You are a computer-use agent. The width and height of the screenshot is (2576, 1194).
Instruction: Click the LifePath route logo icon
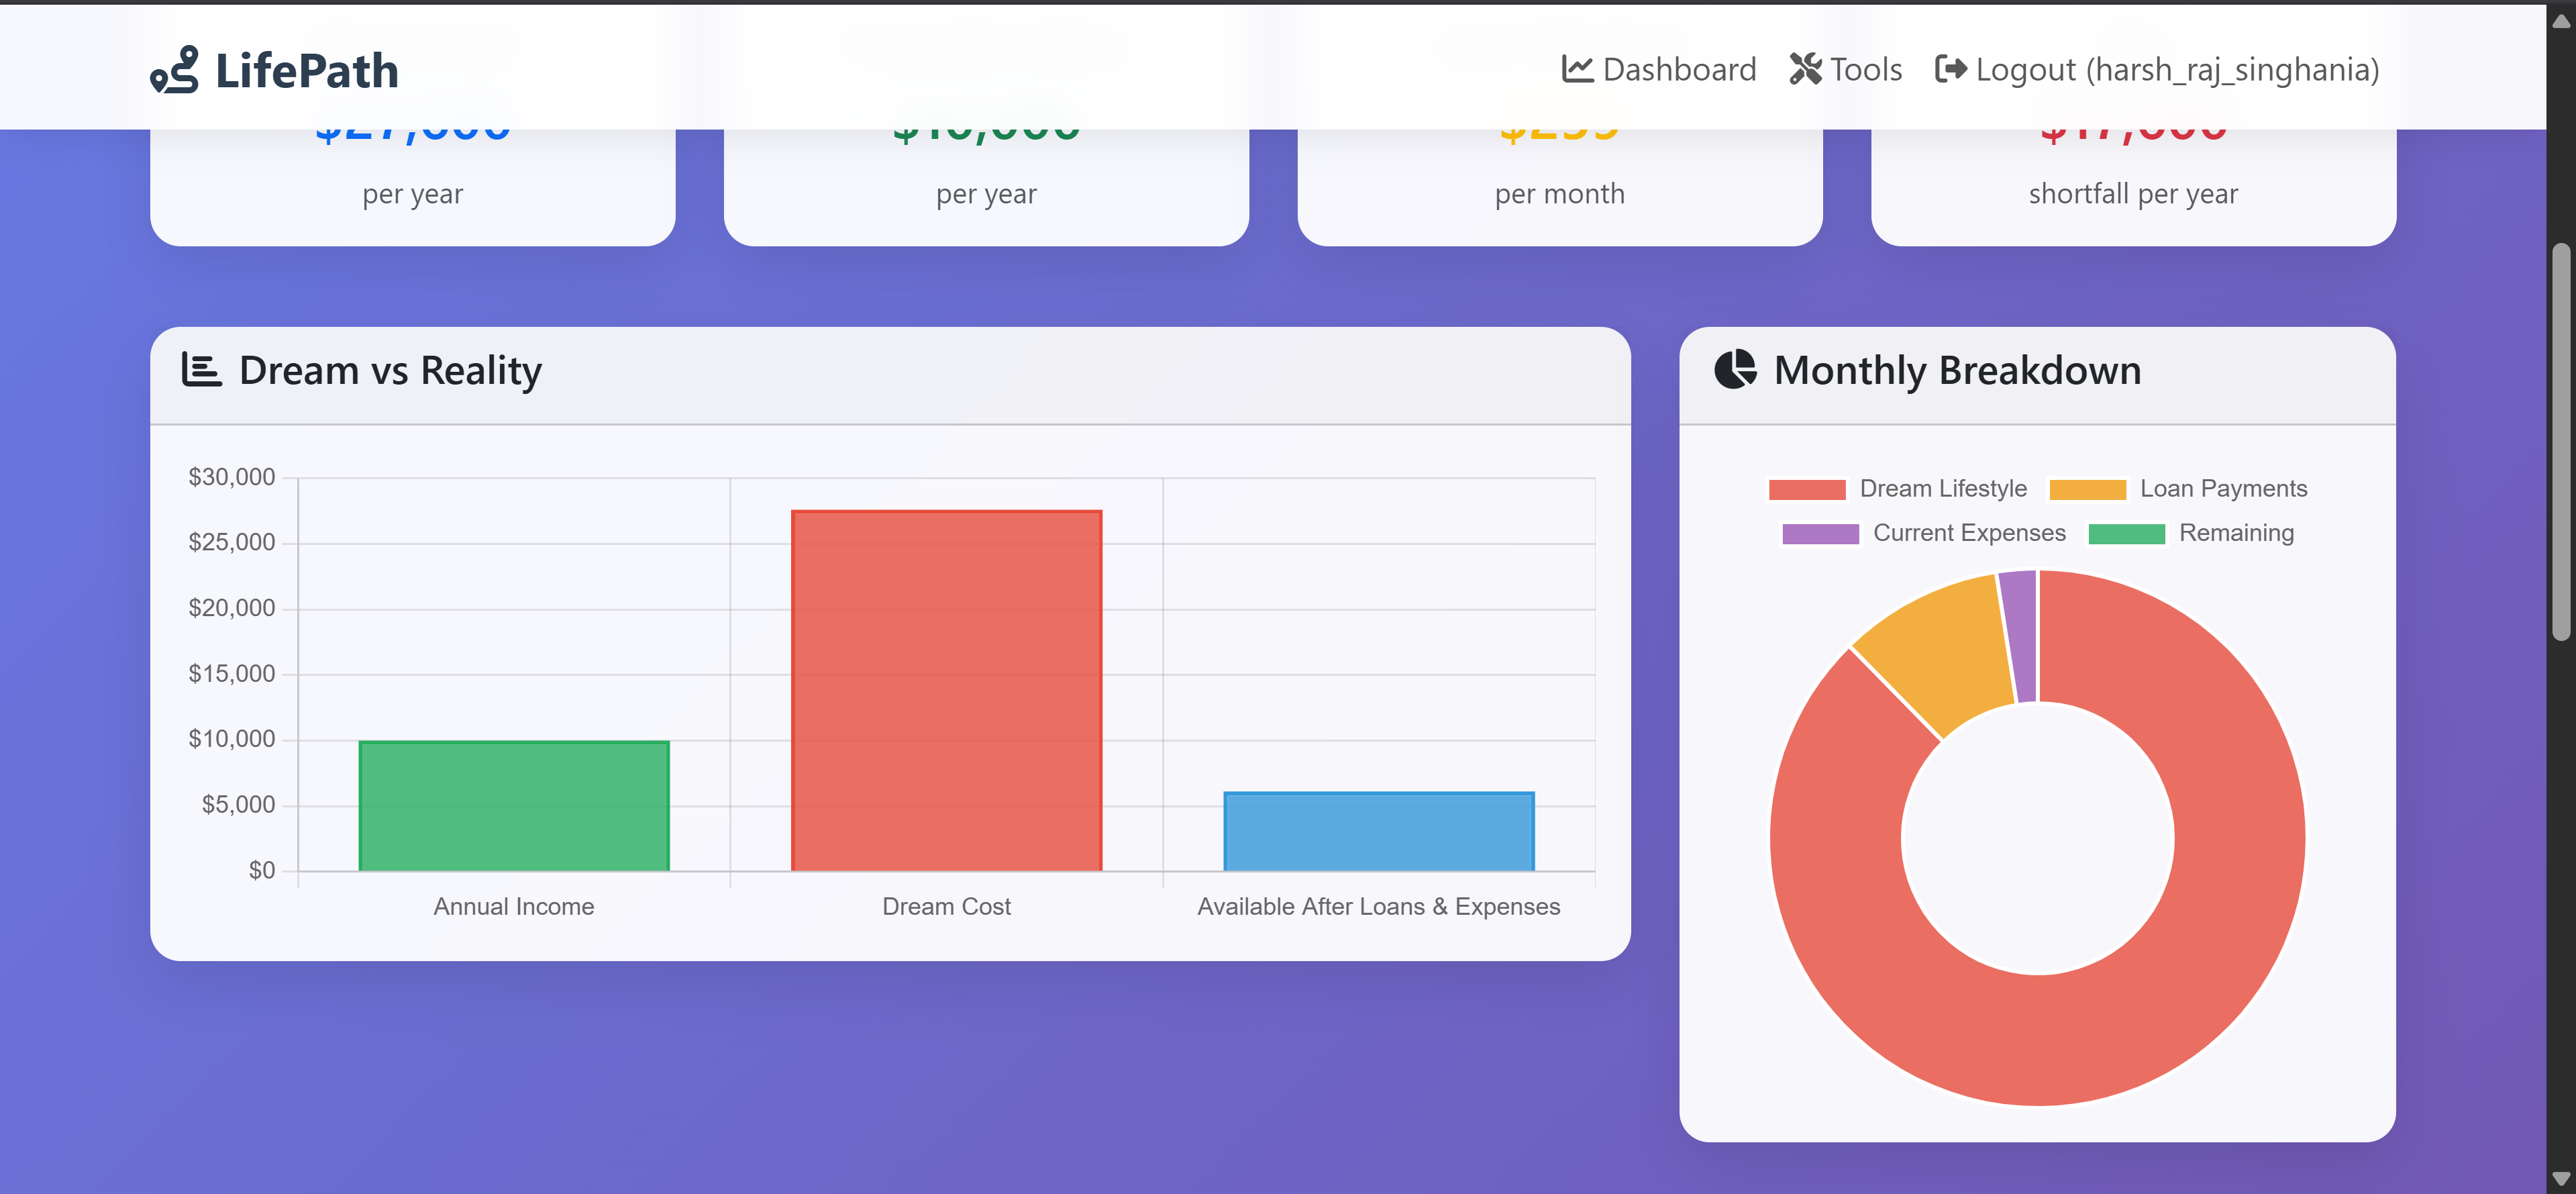click(175, 70)
